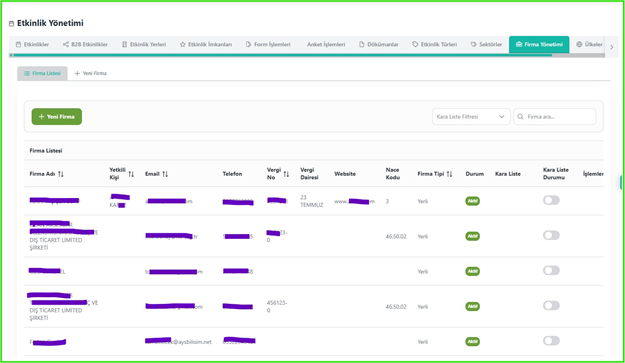Open the Etkinlikler tab
Viewport: 625px width, 363px height.
[x=32, y=44]
